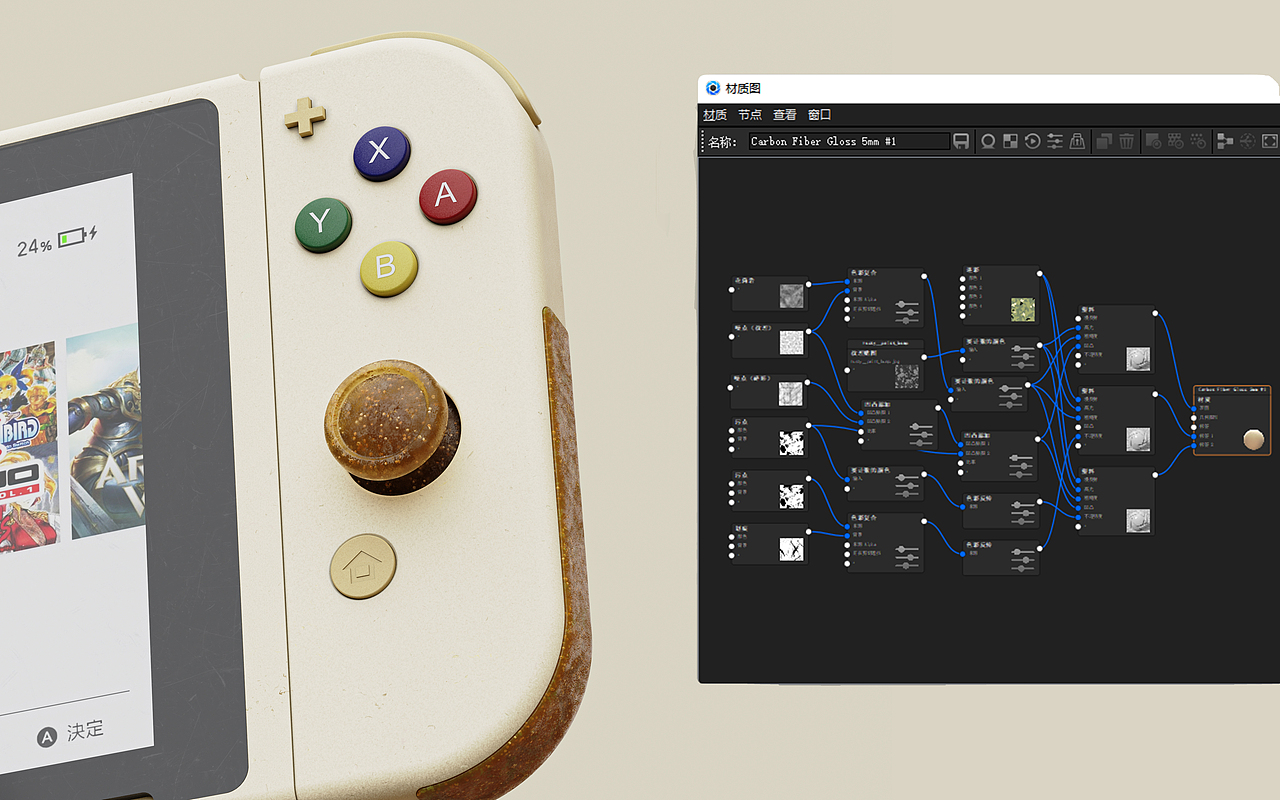1280x800 pixels.
Task: Select the 纹理贴图 node speckled thumbnail
Action: (x=906, y=376)
